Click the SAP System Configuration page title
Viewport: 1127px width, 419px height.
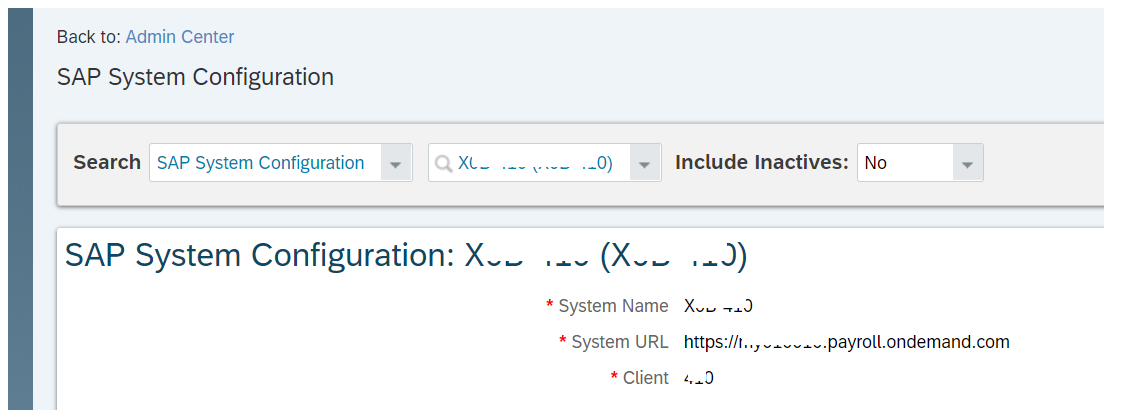coord(196,77)
